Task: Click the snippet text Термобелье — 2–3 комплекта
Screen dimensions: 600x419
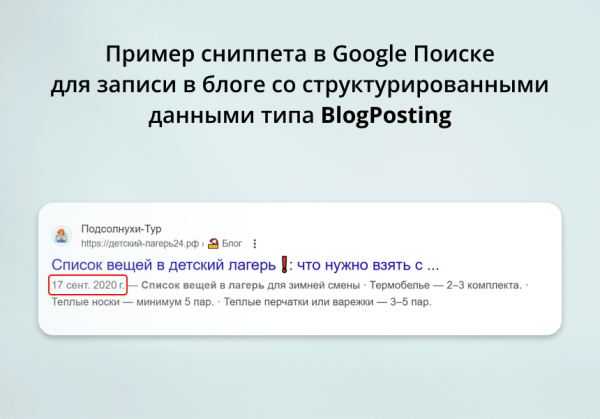Action: (446, 285)
